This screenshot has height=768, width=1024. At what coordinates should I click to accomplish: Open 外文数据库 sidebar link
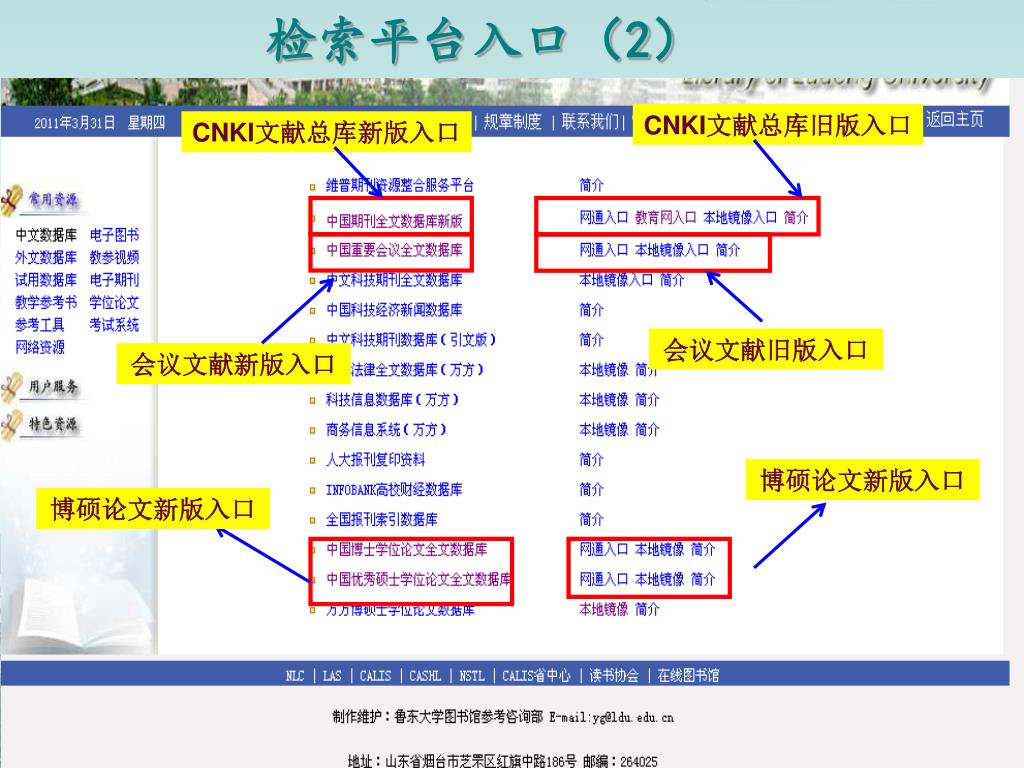(46, 257)
